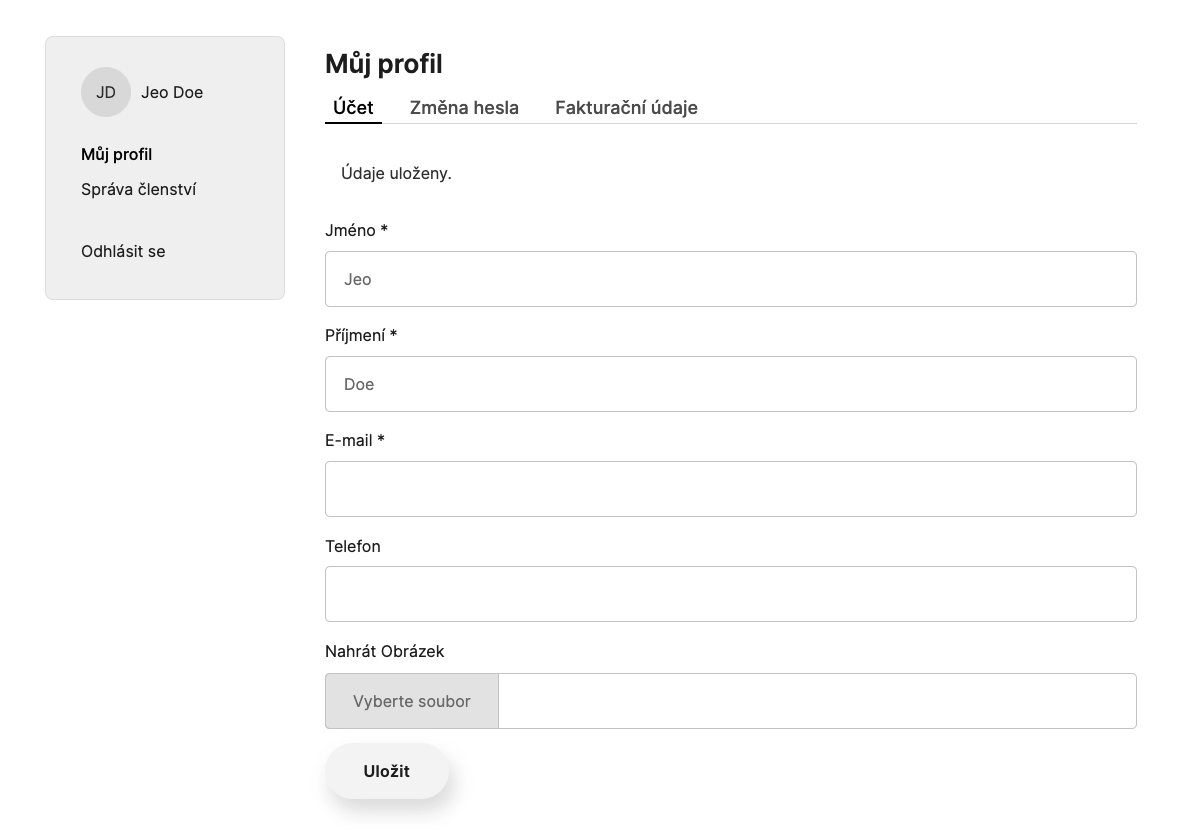Click the Příjmení field label
The image size is (1200, 840).
(x=360, y=335)
